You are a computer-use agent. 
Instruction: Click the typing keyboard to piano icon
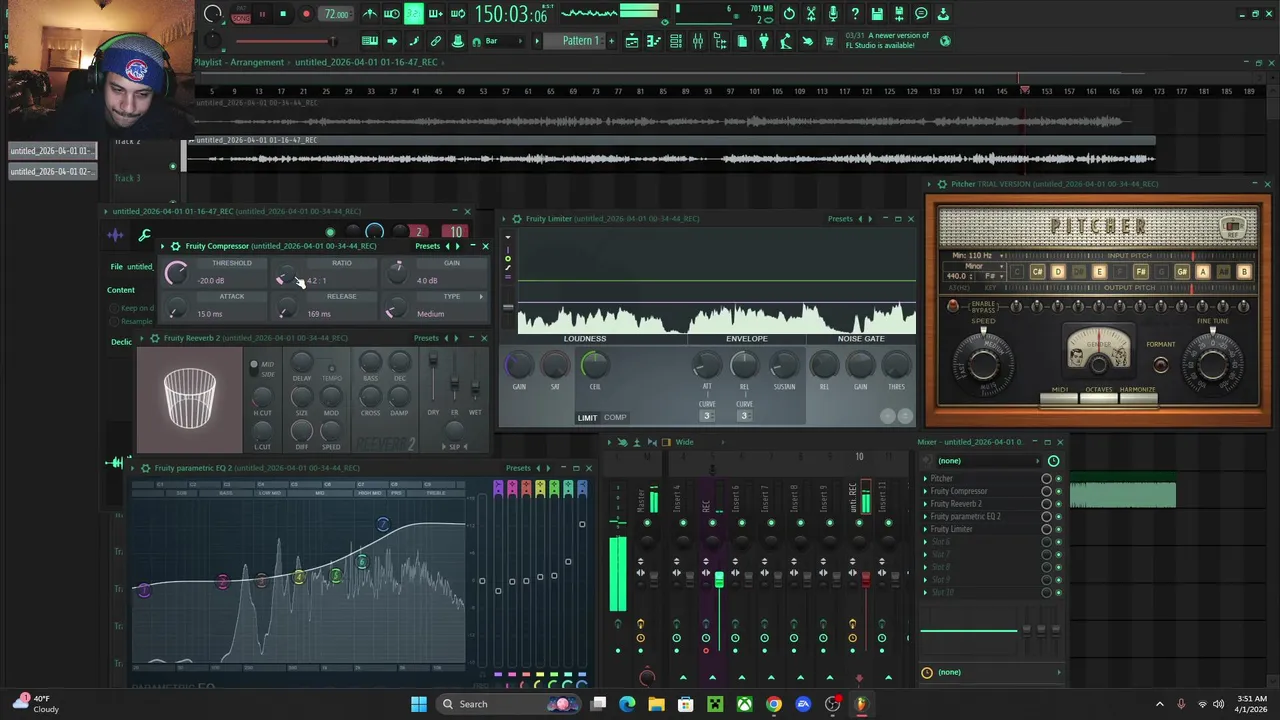pyautogui.click(x=370, y=41)
